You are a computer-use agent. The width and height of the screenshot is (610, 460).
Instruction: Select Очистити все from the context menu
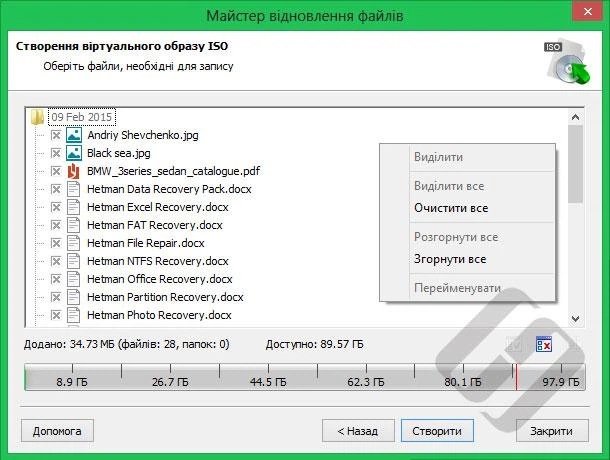467,208
